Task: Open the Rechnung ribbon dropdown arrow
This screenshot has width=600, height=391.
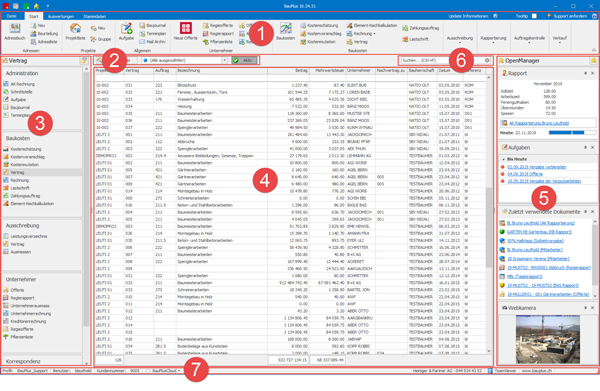Action: click(x=374, y=34)
